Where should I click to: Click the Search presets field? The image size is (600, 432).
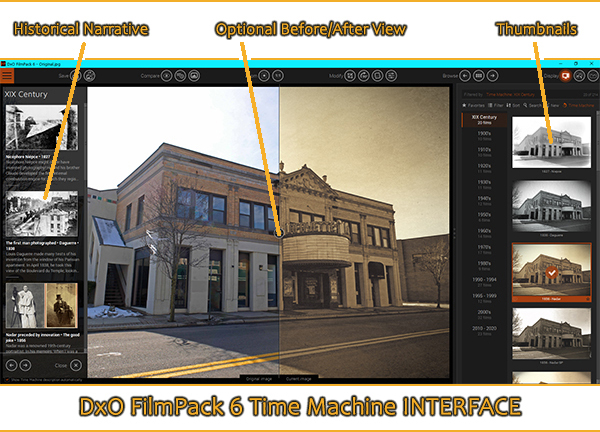532,105
